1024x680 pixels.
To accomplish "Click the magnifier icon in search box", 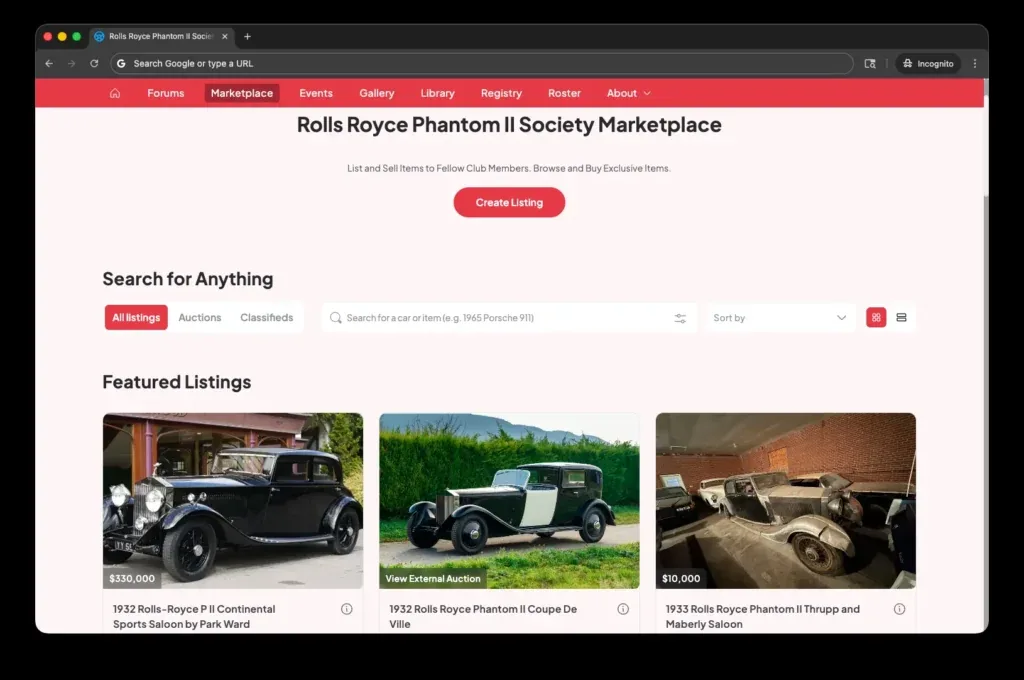I will (336, 317).
